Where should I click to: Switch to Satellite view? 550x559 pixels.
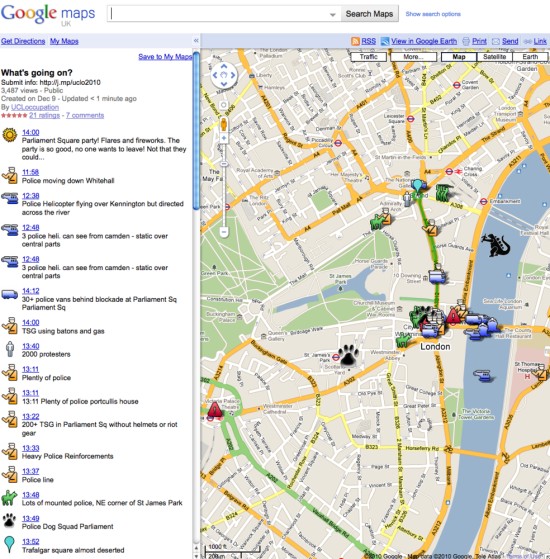[494, 57]
